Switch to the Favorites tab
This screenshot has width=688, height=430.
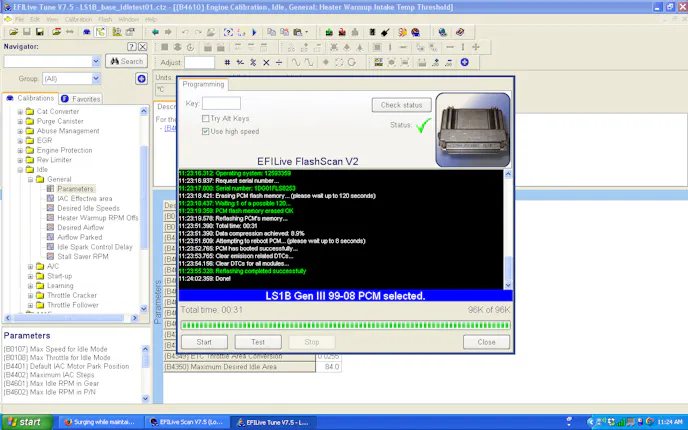coord(81,99)
